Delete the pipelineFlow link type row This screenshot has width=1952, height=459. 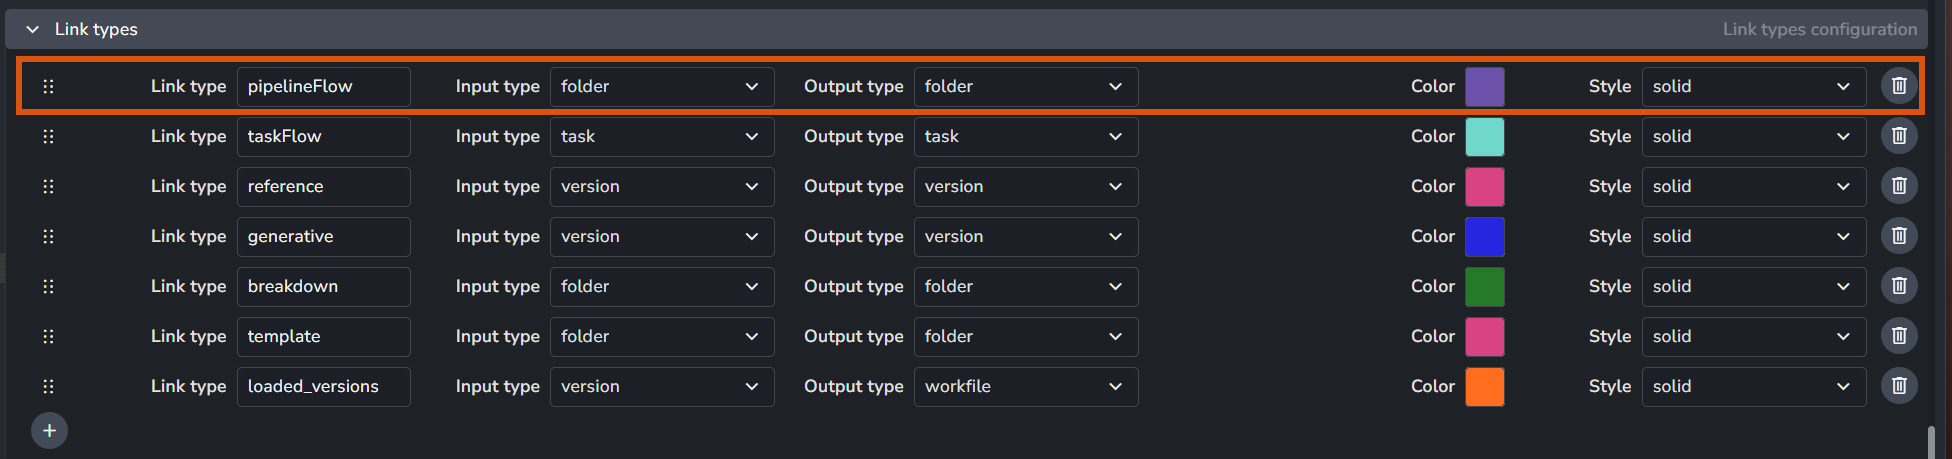point(1898,86)
